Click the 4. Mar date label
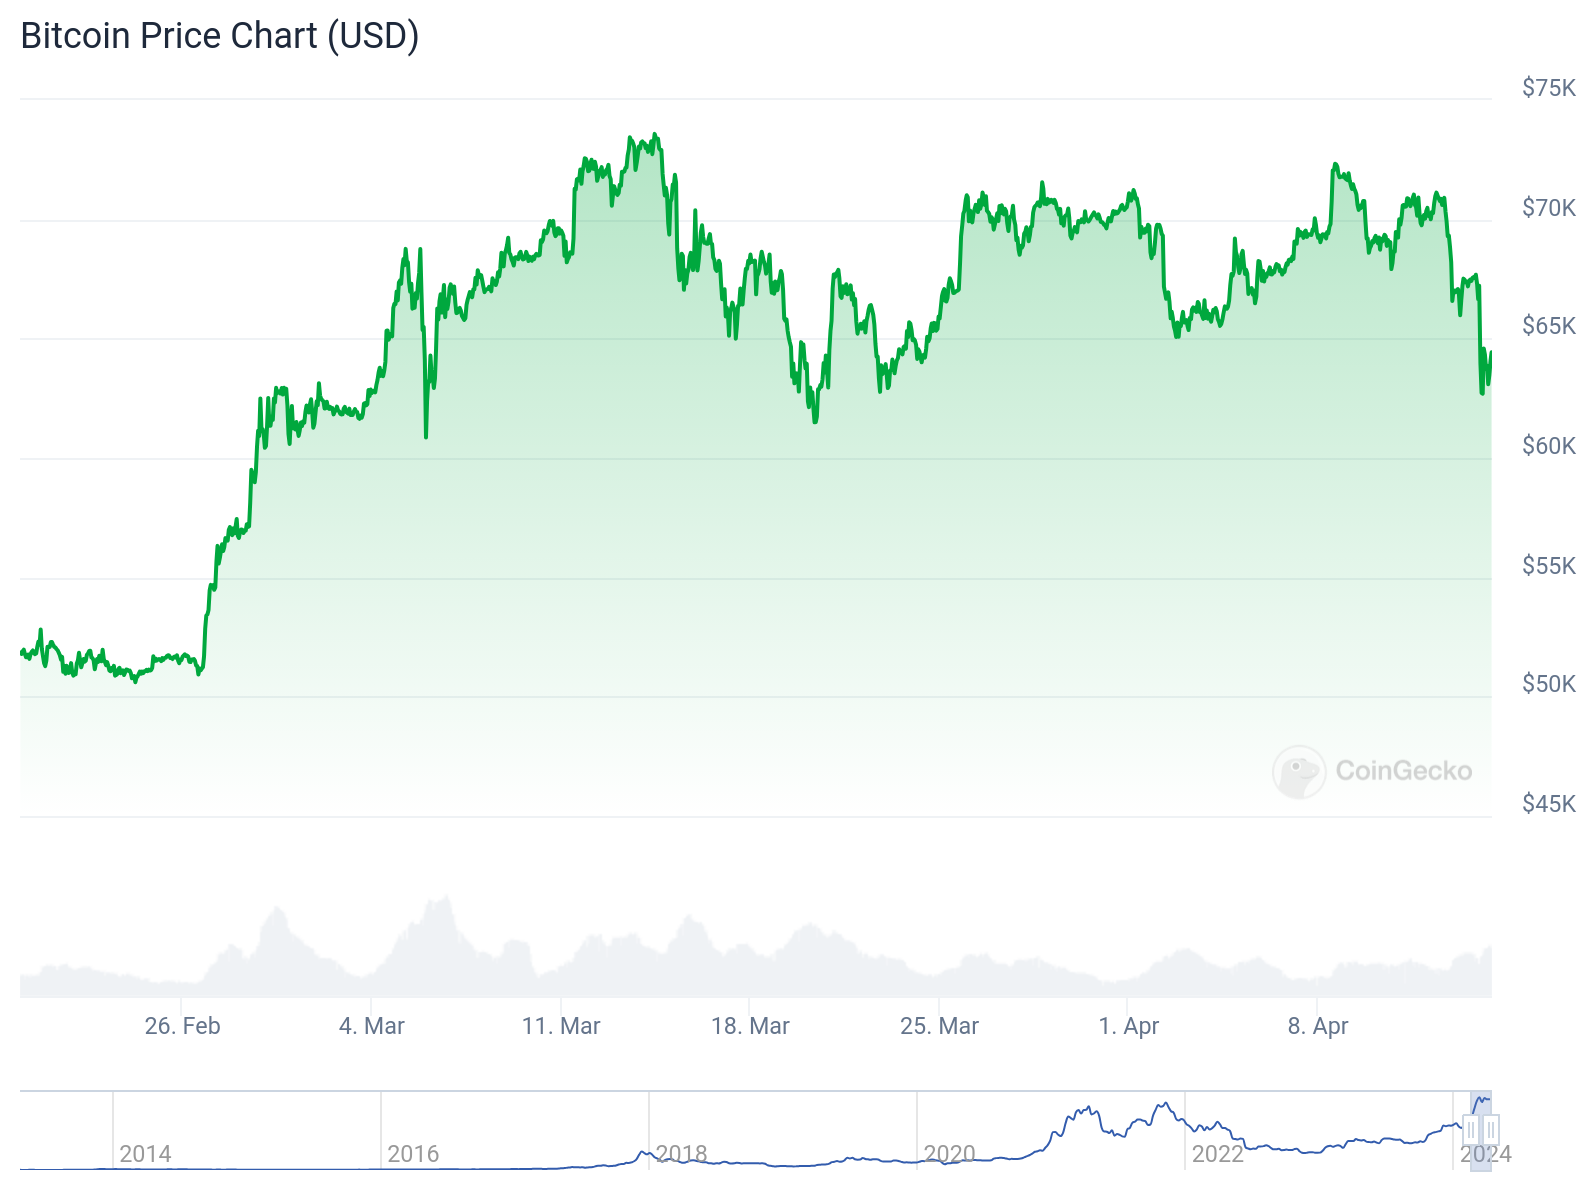Screen dimensions: 1596x1200 (x=371, y=1026)
